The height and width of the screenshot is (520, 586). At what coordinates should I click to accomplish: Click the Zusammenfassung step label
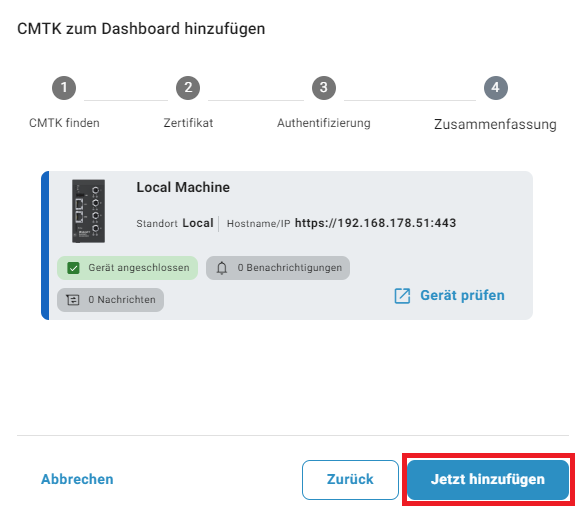click(x=495, y=124)
